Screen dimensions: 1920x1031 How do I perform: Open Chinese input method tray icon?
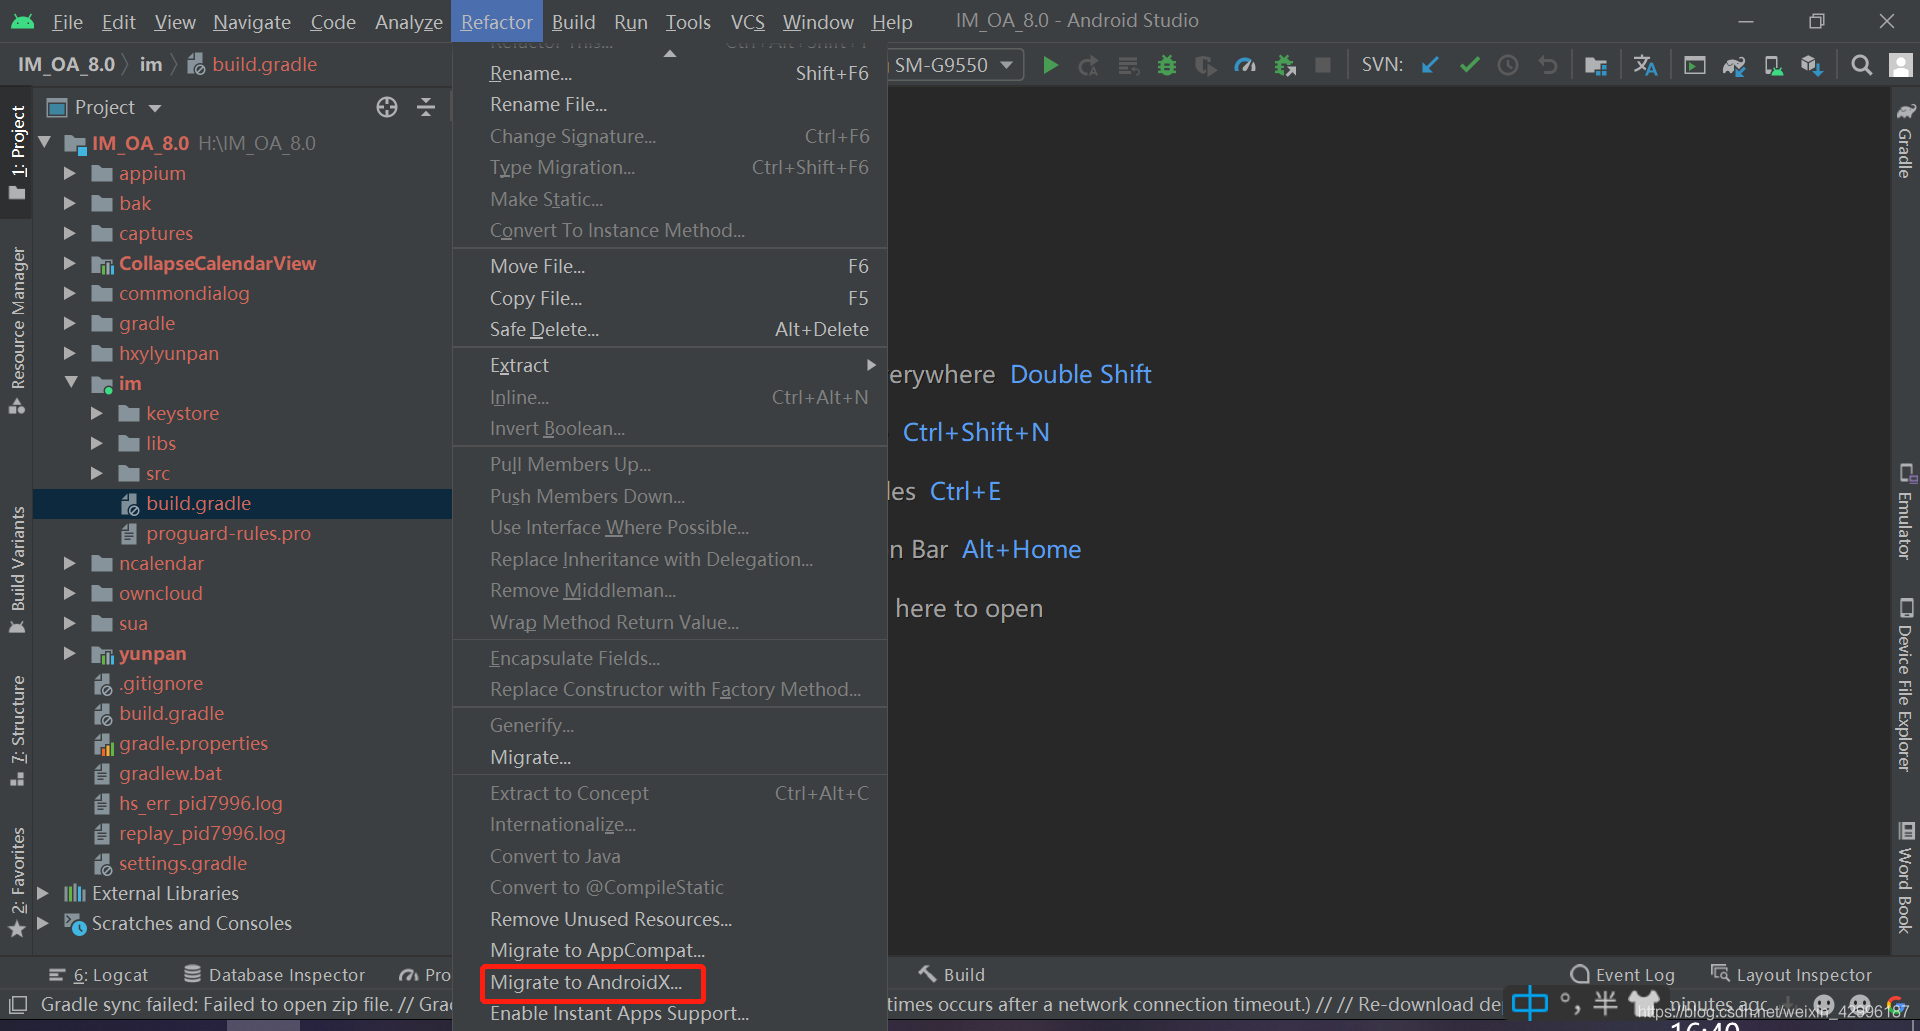[1529, 1003]
